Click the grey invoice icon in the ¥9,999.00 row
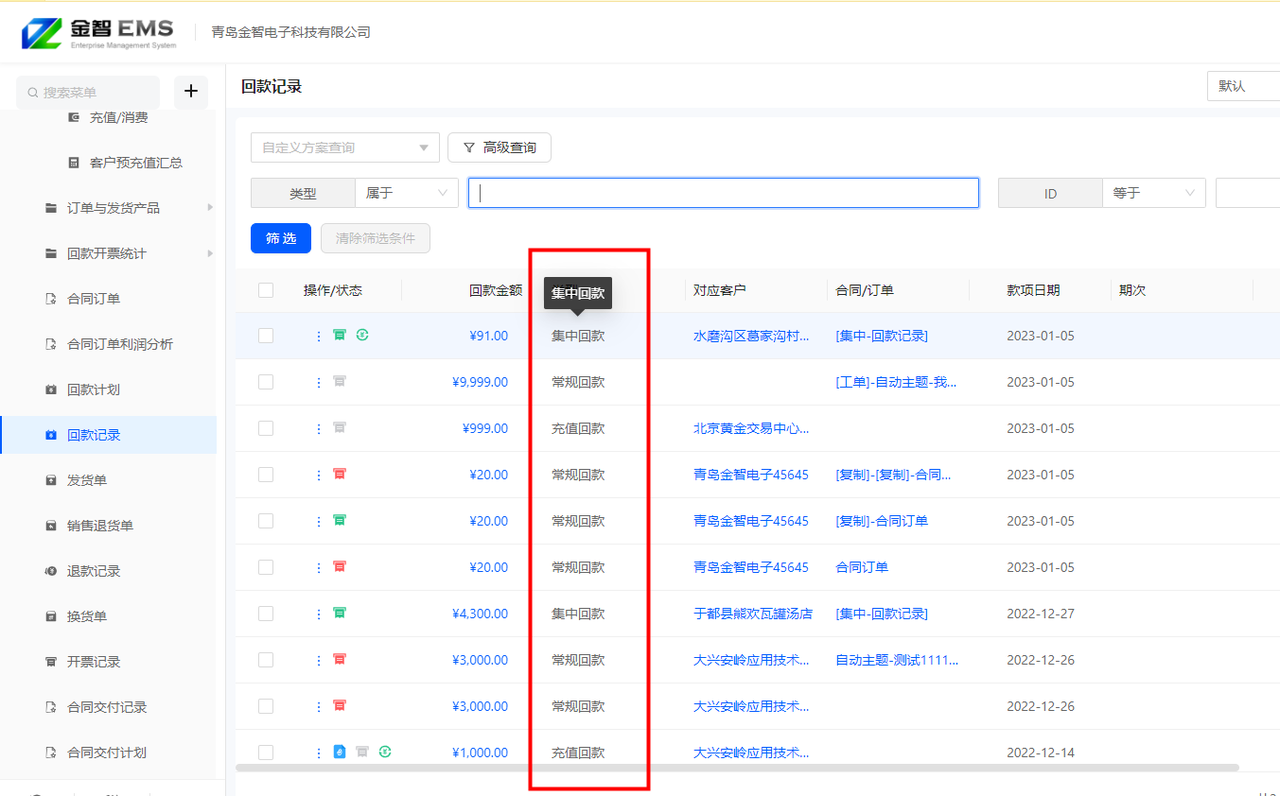 (x=339, y=381)
